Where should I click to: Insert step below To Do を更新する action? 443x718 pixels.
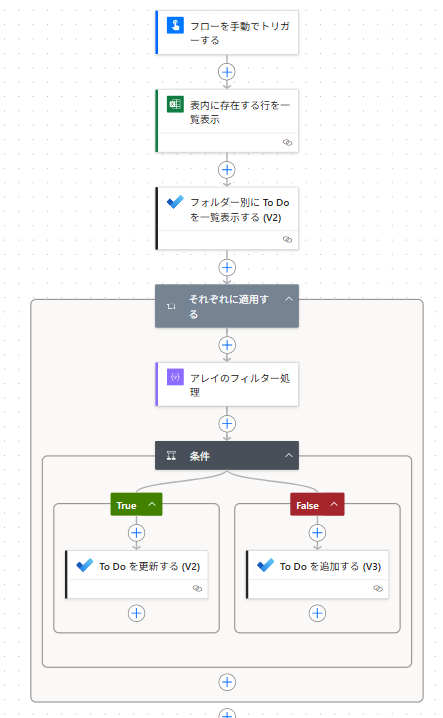137,613
